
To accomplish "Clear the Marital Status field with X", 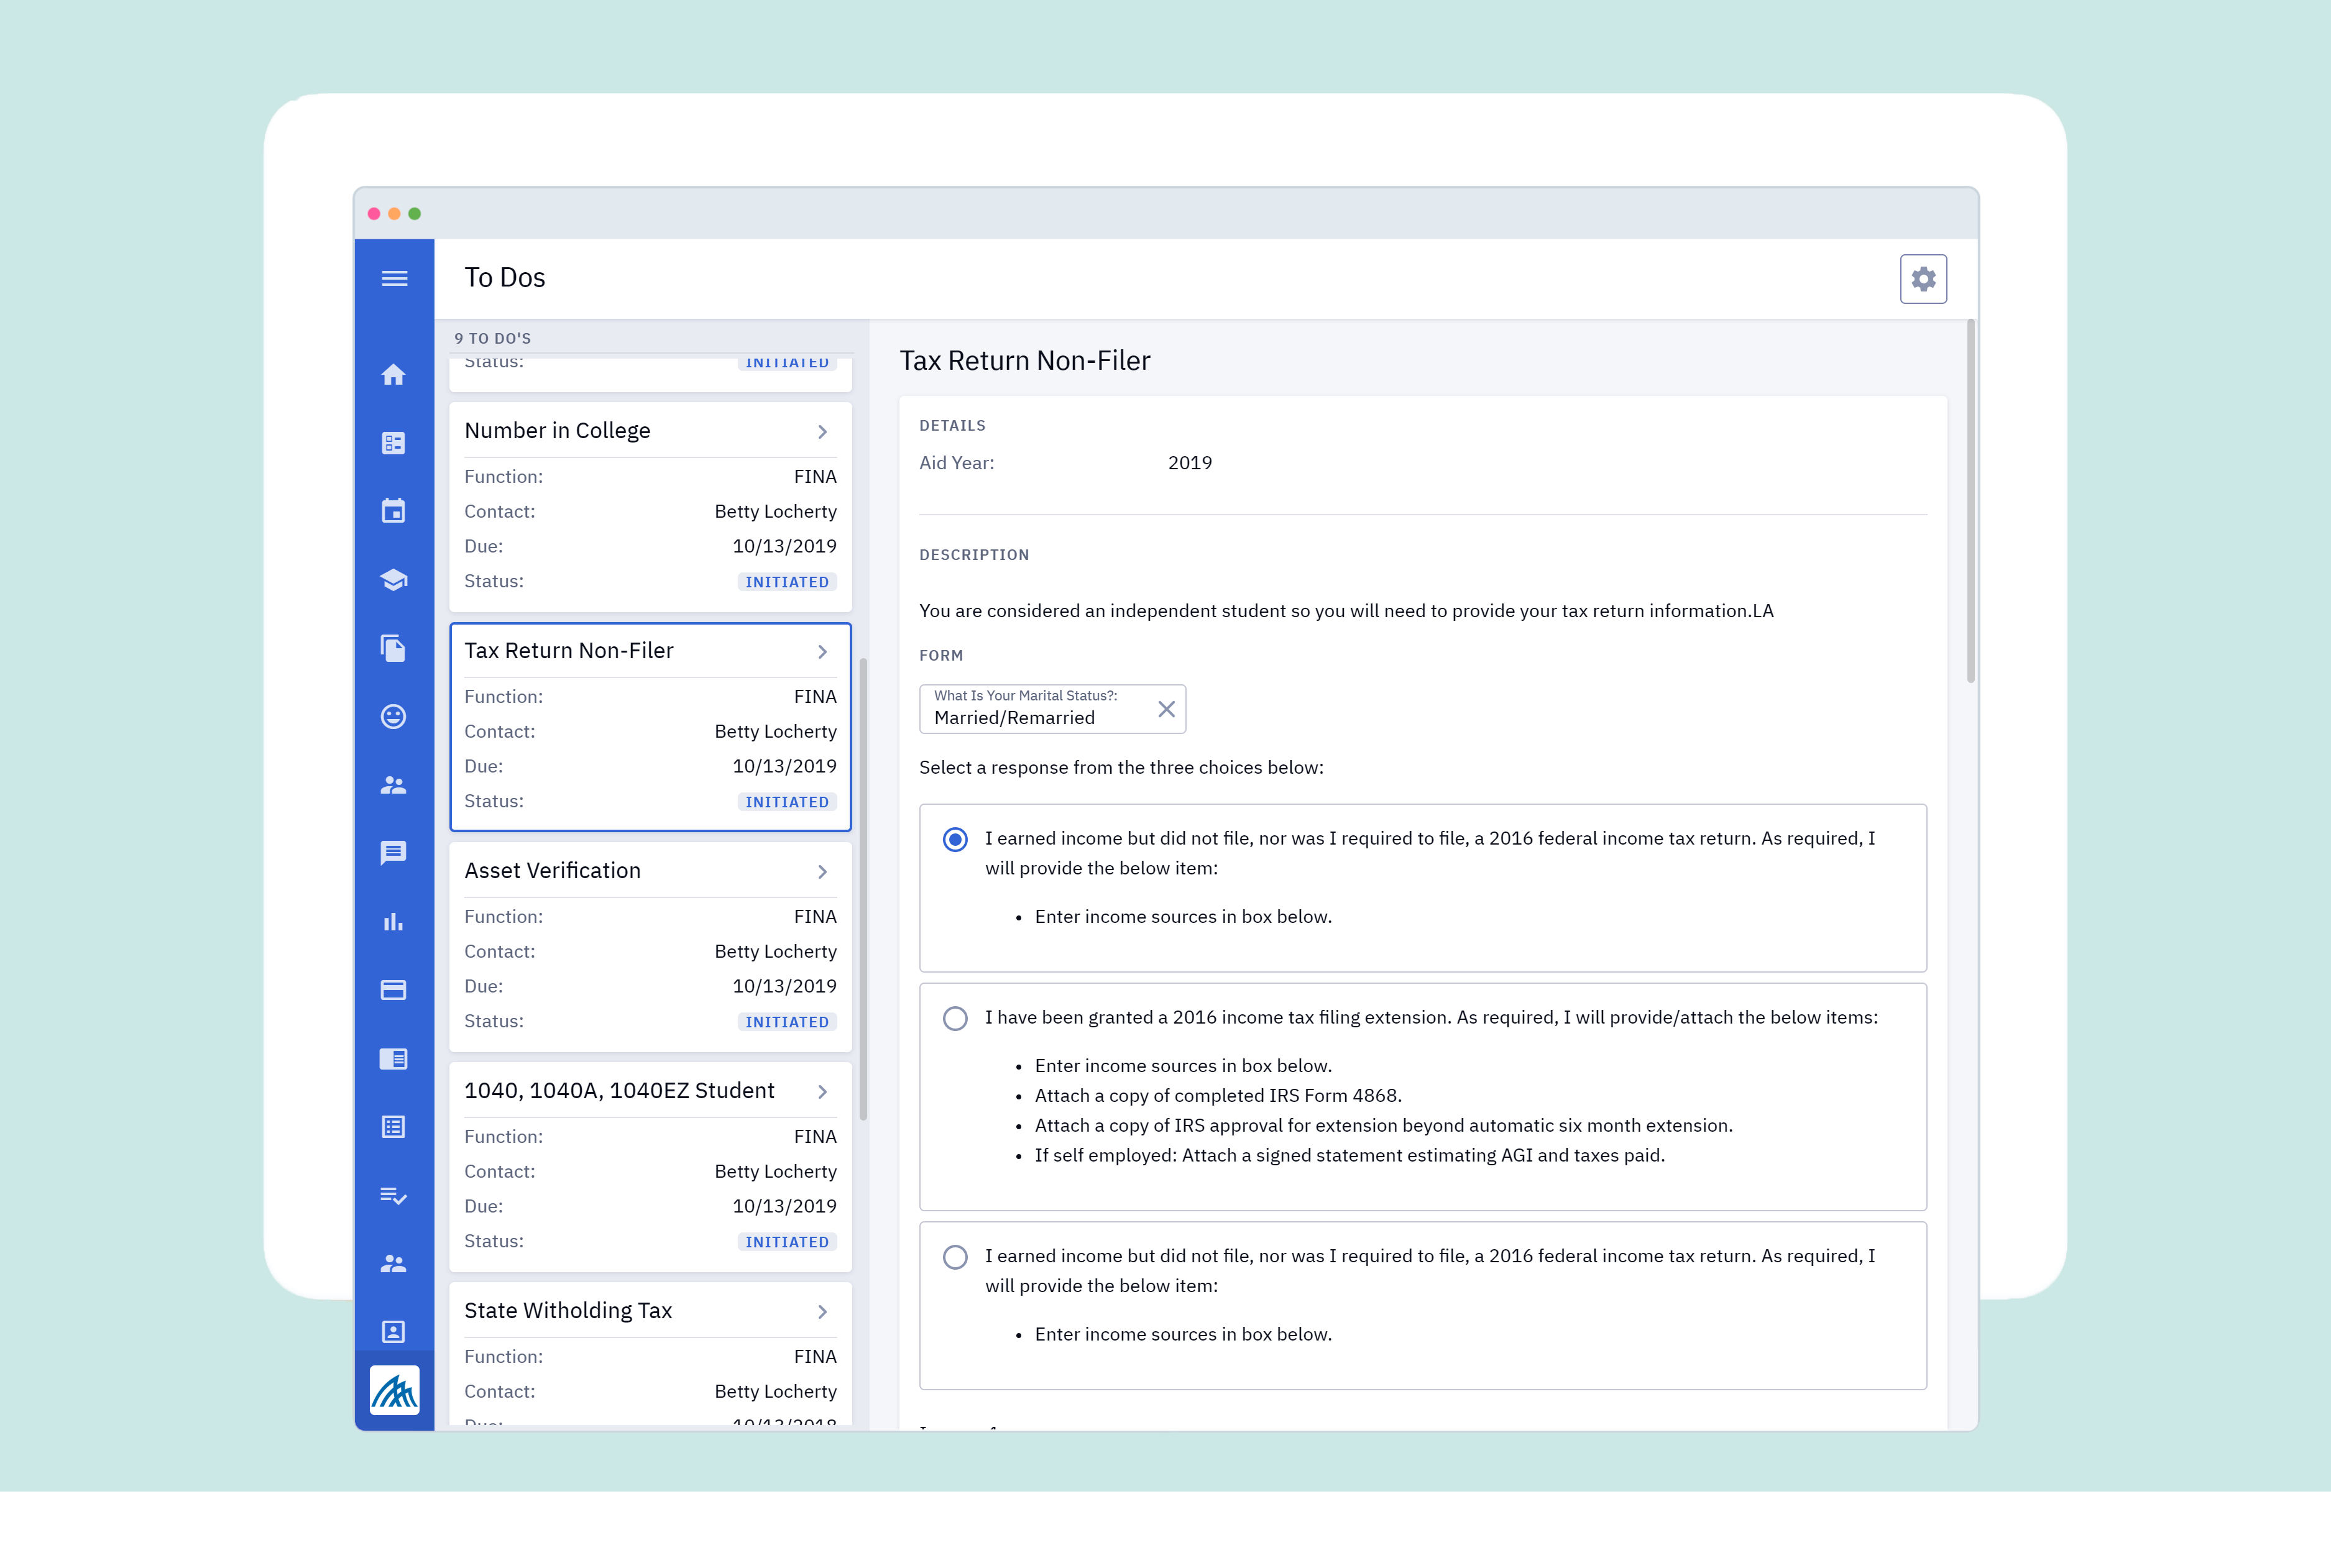I will tap(1166, 709).
